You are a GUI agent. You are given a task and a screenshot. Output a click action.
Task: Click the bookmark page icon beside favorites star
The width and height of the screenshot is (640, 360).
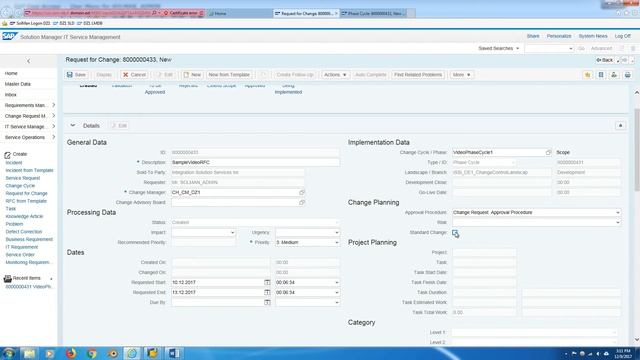click(601, 75)
